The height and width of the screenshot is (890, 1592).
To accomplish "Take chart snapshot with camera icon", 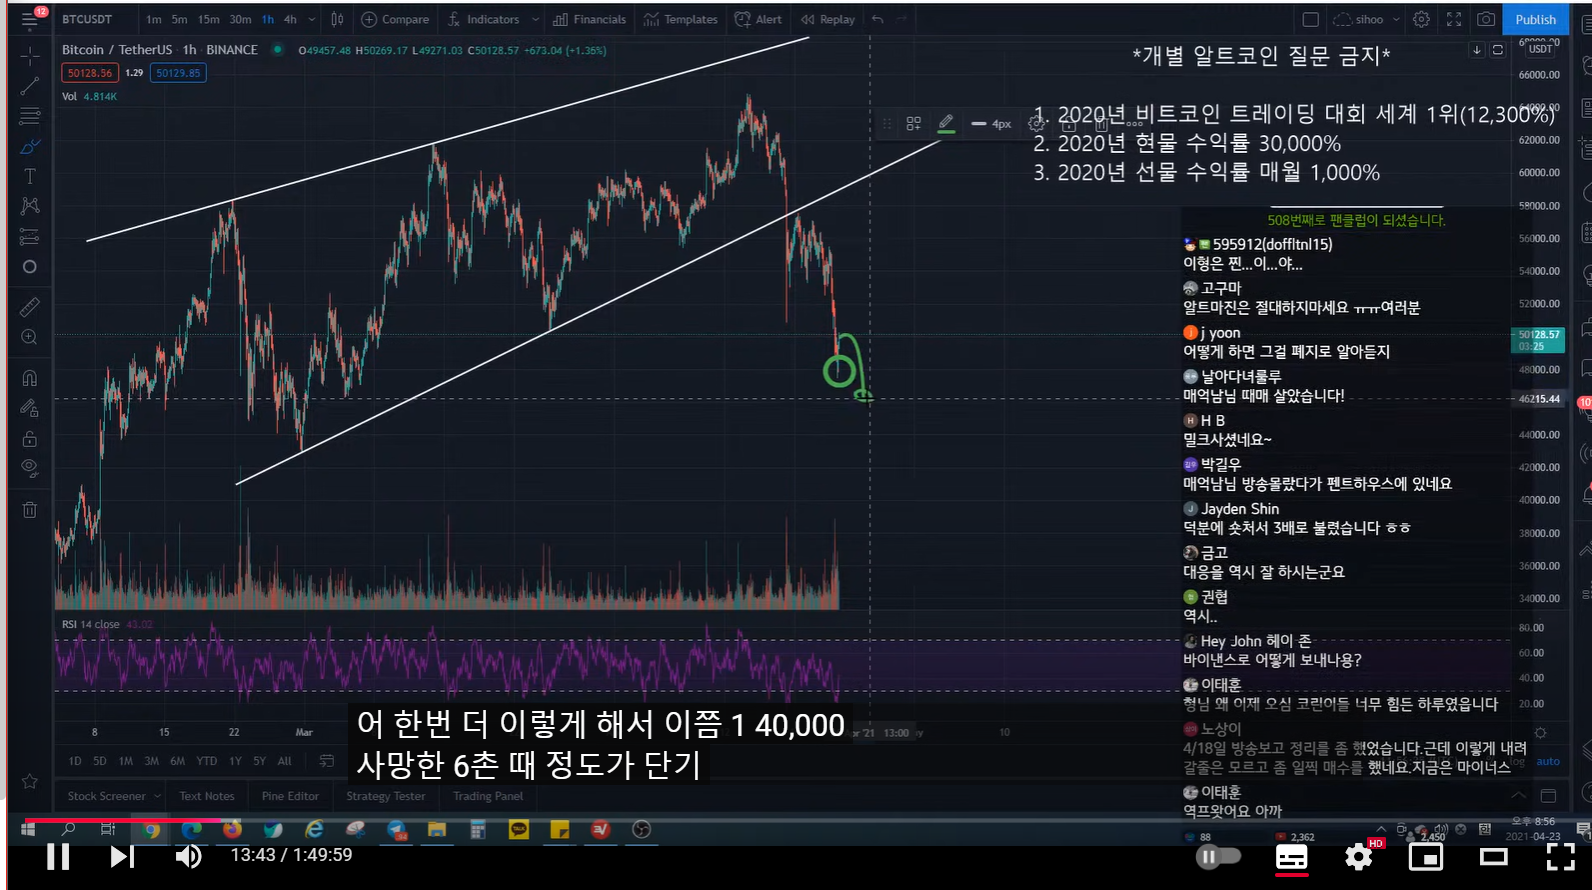I will [1486, 19].
